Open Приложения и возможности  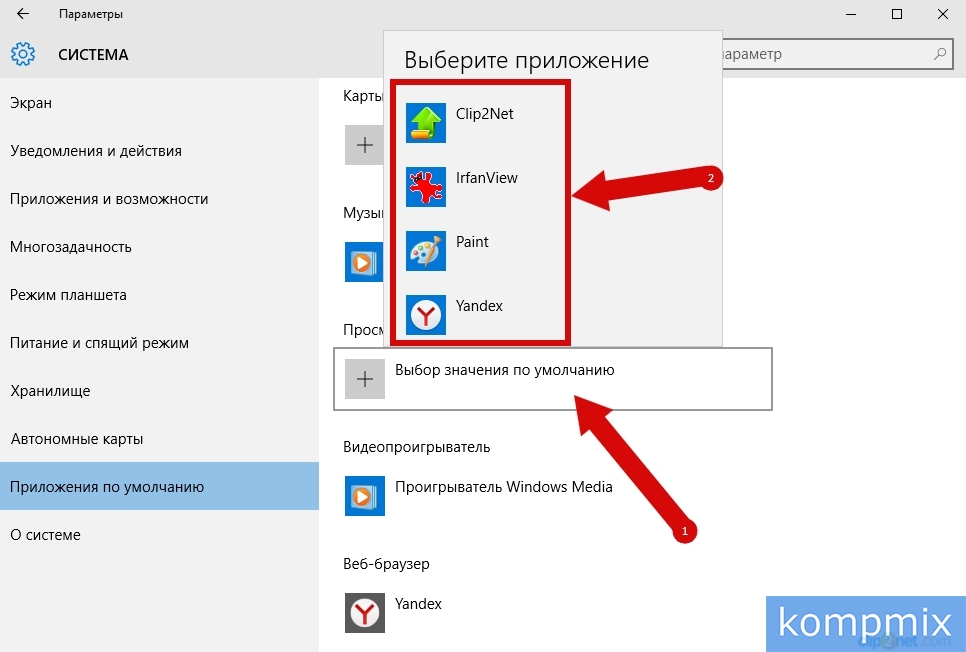(160, 198)
